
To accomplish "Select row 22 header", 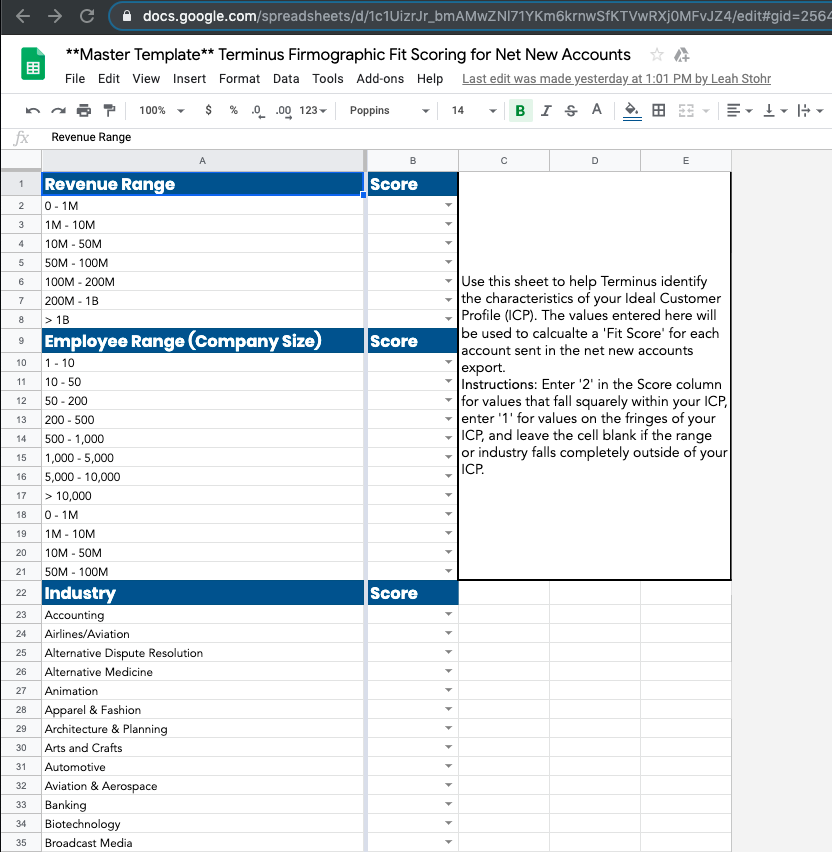I will click(21, 593).
